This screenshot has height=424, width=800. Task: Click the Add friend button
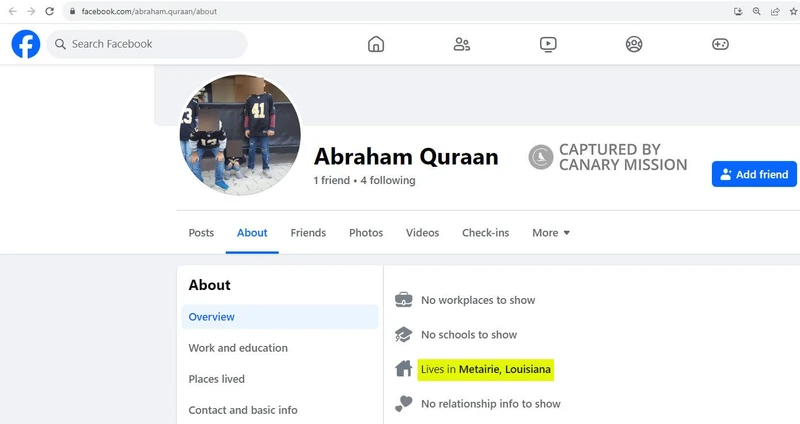[x=754, y=174]
